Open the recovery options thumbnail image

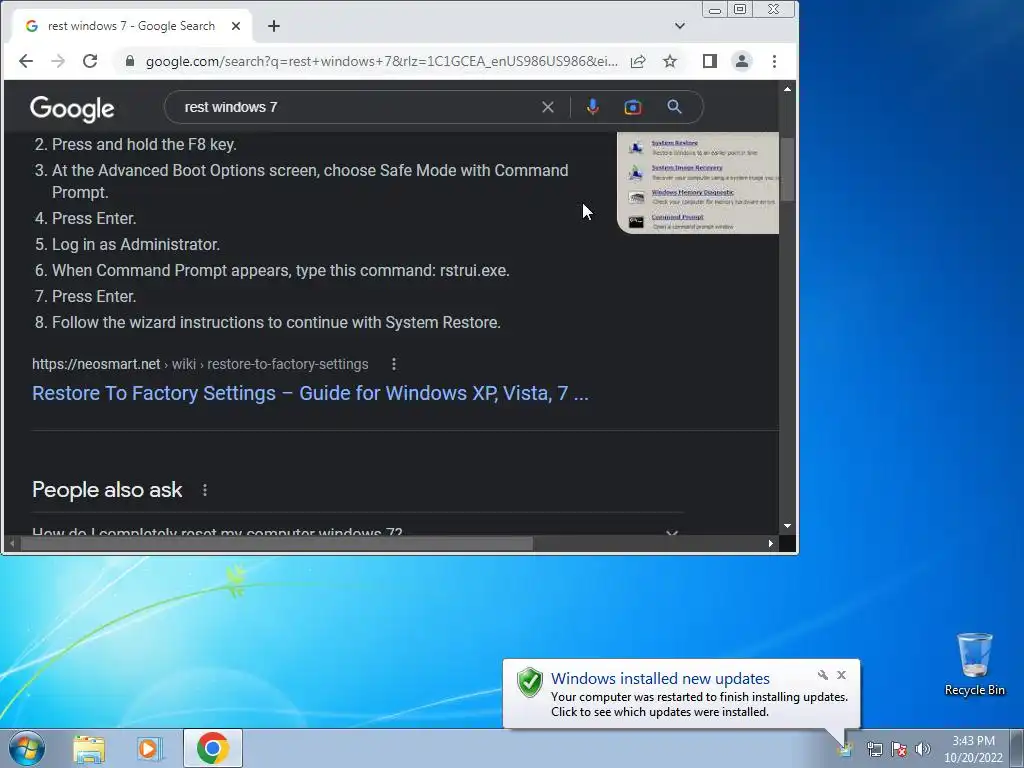(698, 182)
